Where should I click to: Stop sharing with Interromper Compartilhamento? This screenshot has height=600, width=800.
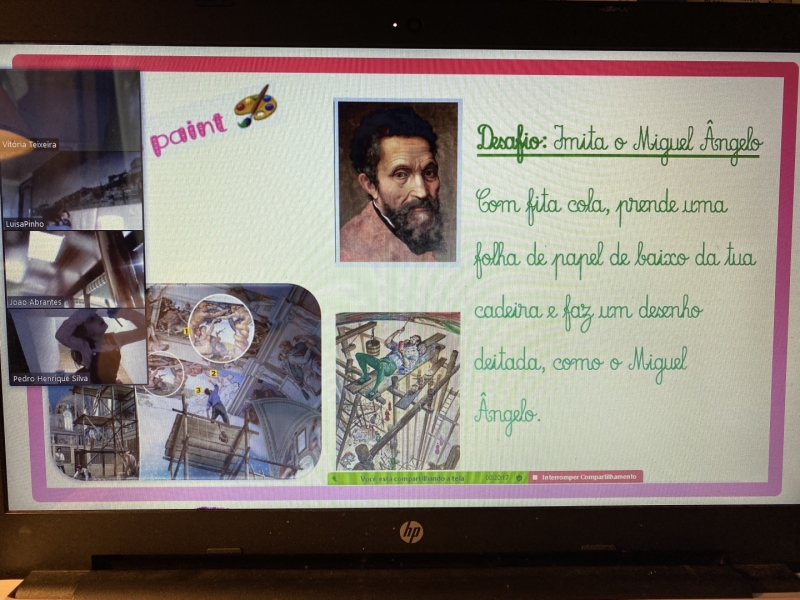pyautogui.click(x=585, y=477)
